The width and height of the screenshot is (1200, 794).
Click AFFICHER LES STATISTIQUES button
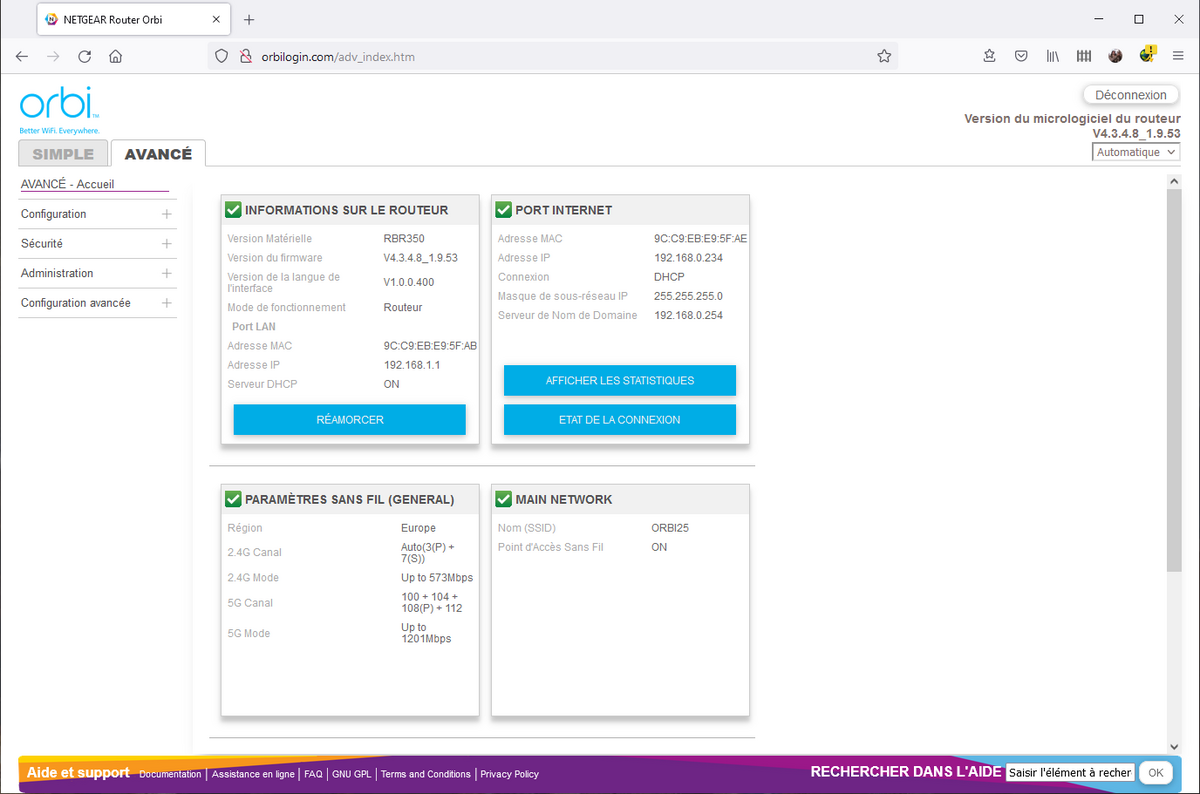click(620, 381)
